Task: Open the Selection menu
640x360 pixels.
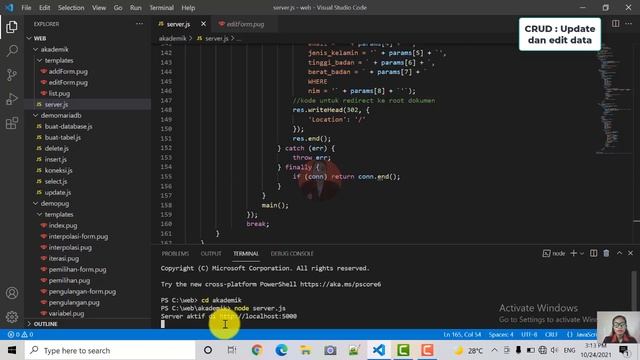Action: click(71, 7)
